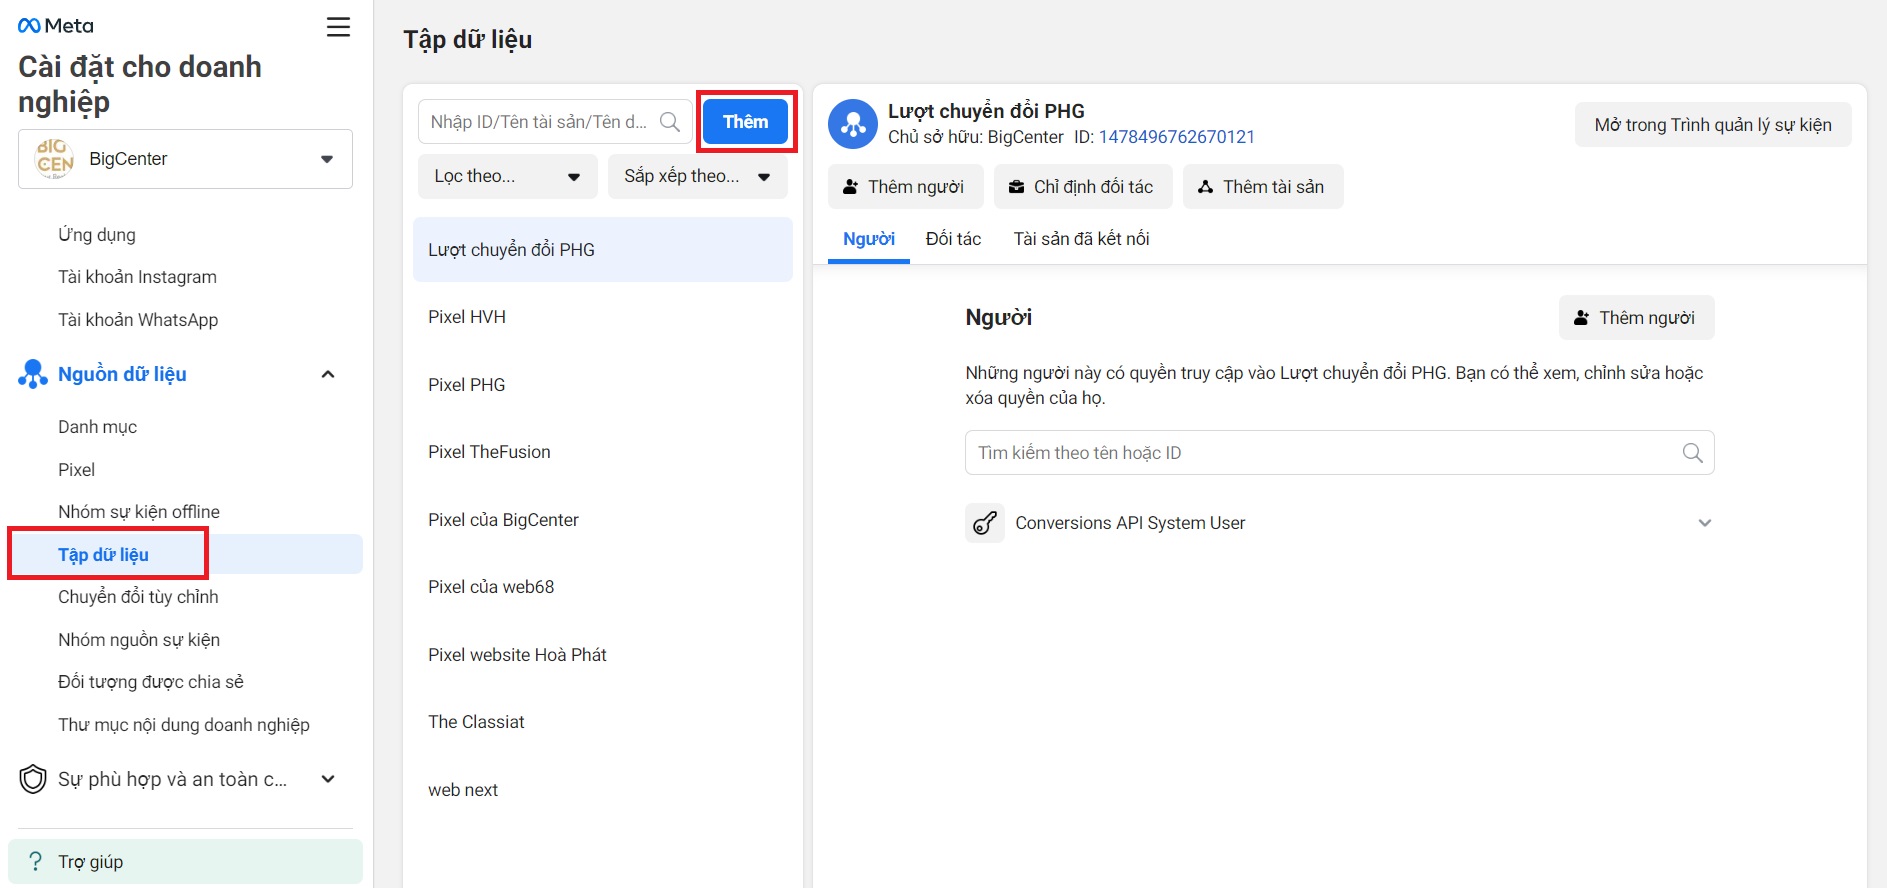Click the BigCenter business logo
1887x888 pixels.
[x=55, y=159]
